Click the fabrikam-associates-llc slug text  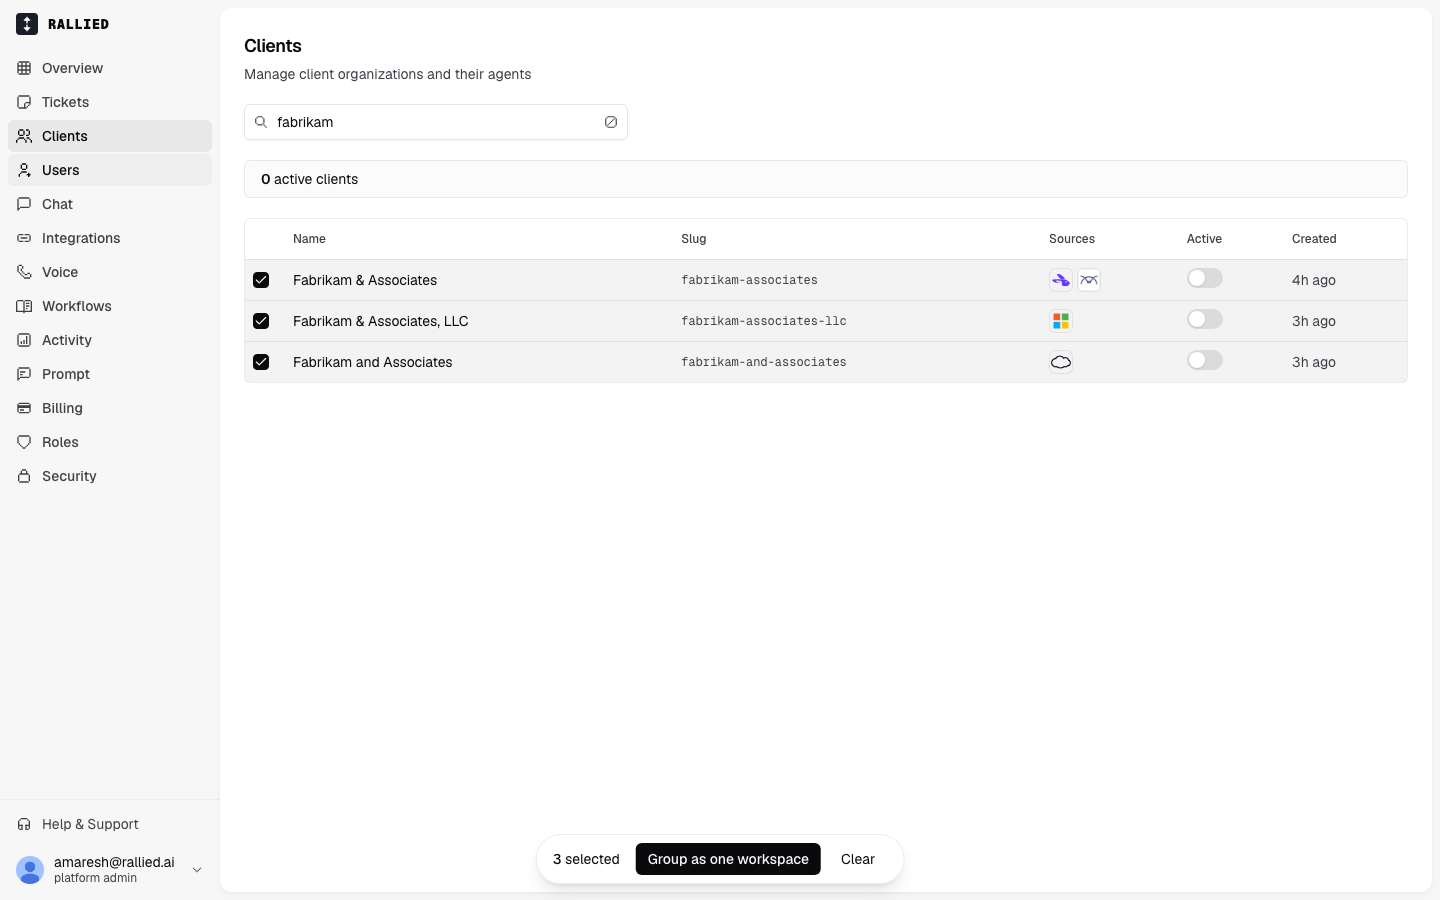(x=764, y=321)
